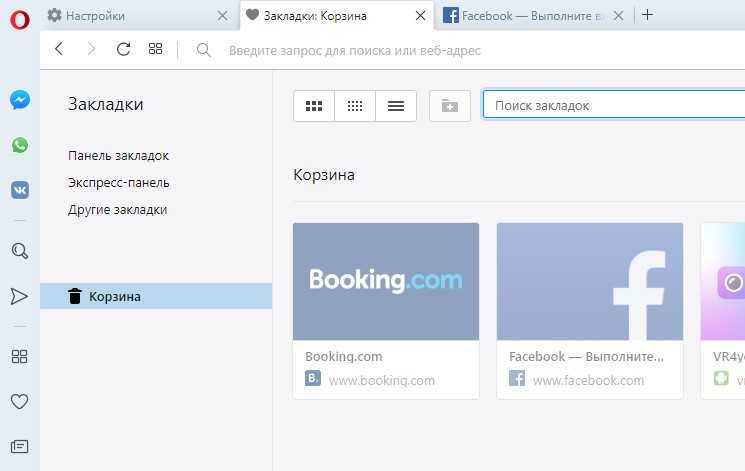Click the Booking.com favicon under thumbnail
This screenshot has width=745, height=471.
click(x=313, y=379)
